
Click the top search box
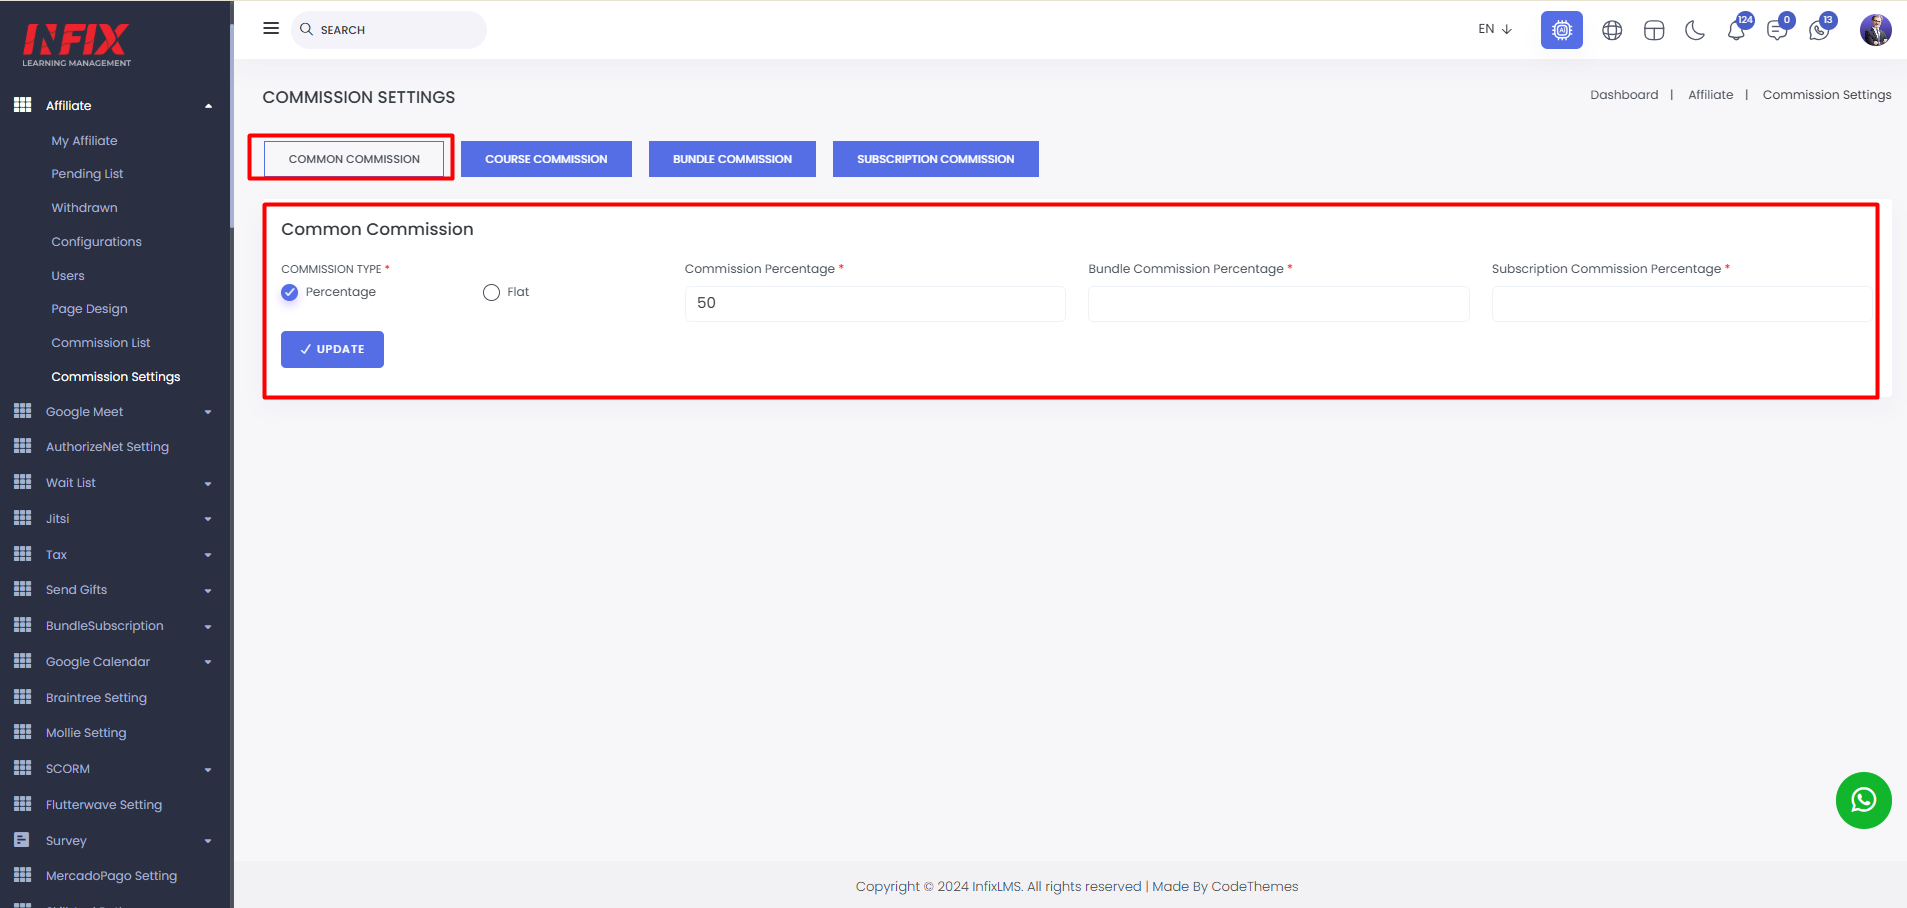click(389, 30)
